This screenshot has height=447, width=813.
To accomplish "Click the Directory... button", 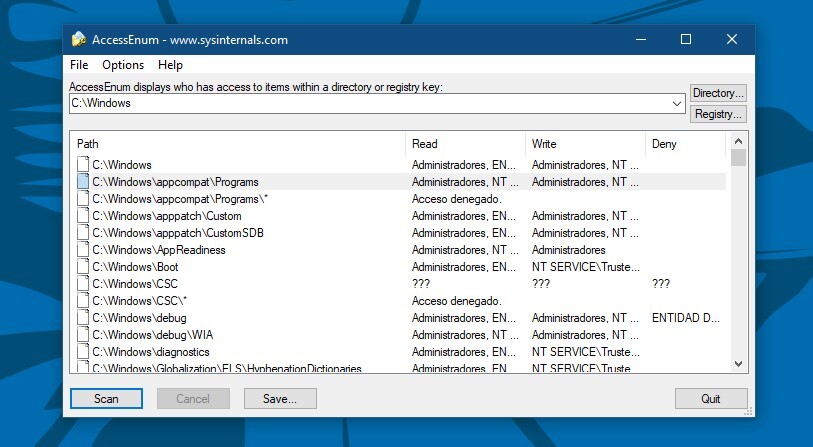I will (x=718, y=93).
